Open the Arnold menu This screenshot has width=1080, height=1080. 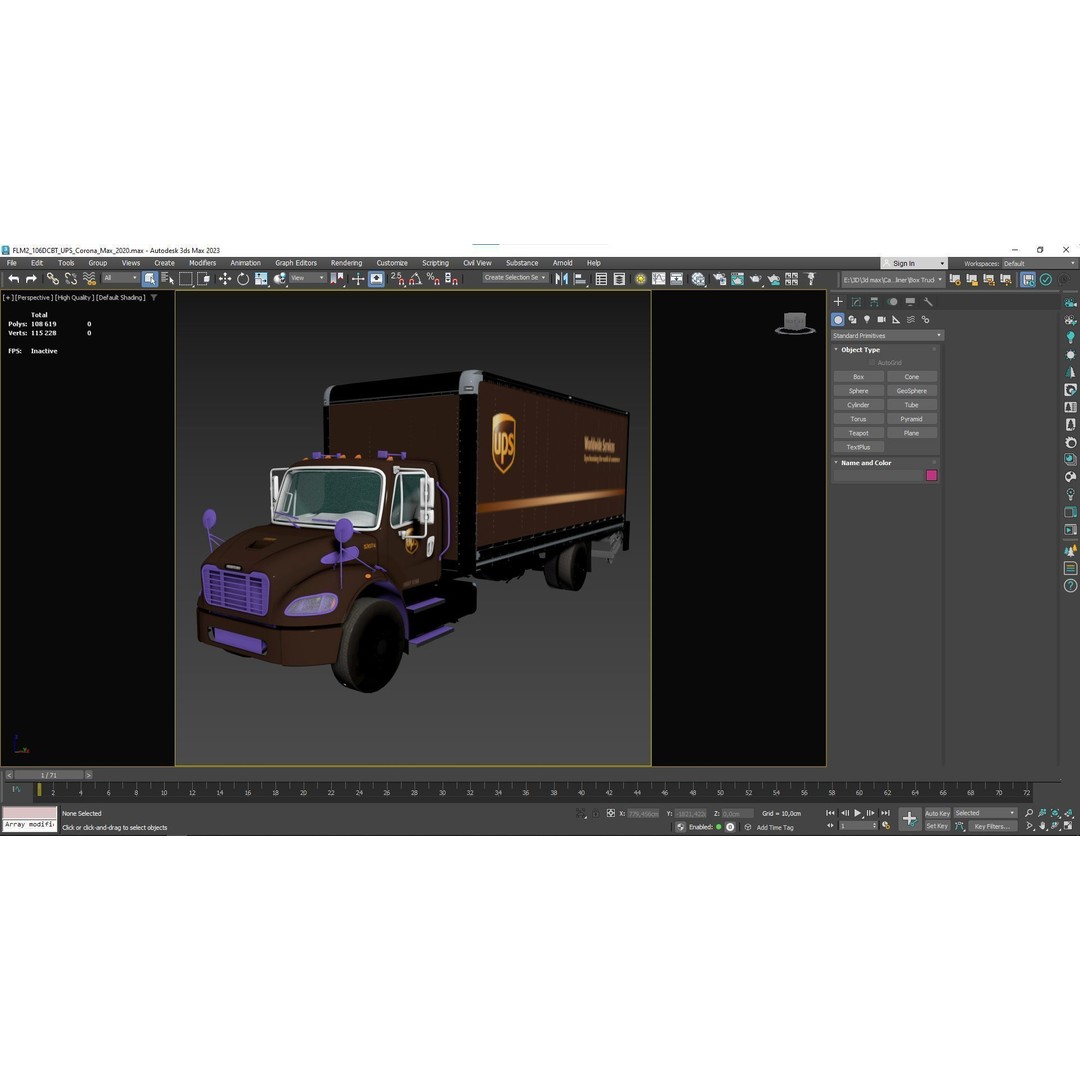tap(563, 263)
